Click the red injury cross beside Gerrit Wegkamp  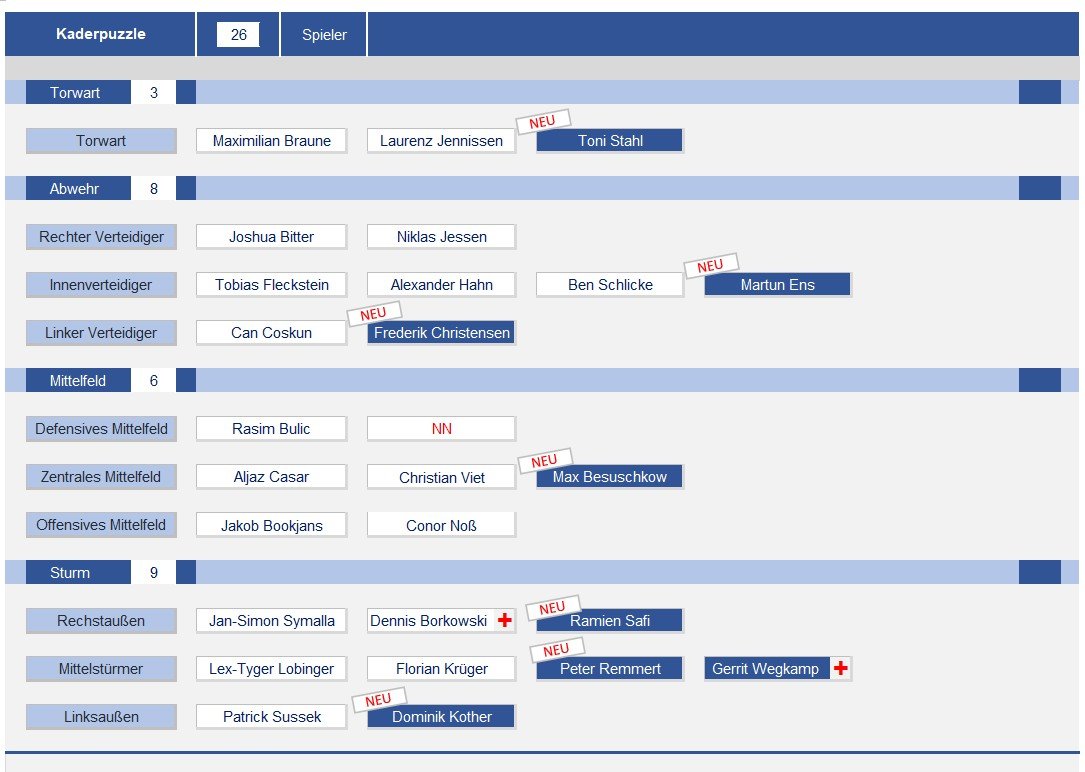pyautogui.click(x=841, y=668)
